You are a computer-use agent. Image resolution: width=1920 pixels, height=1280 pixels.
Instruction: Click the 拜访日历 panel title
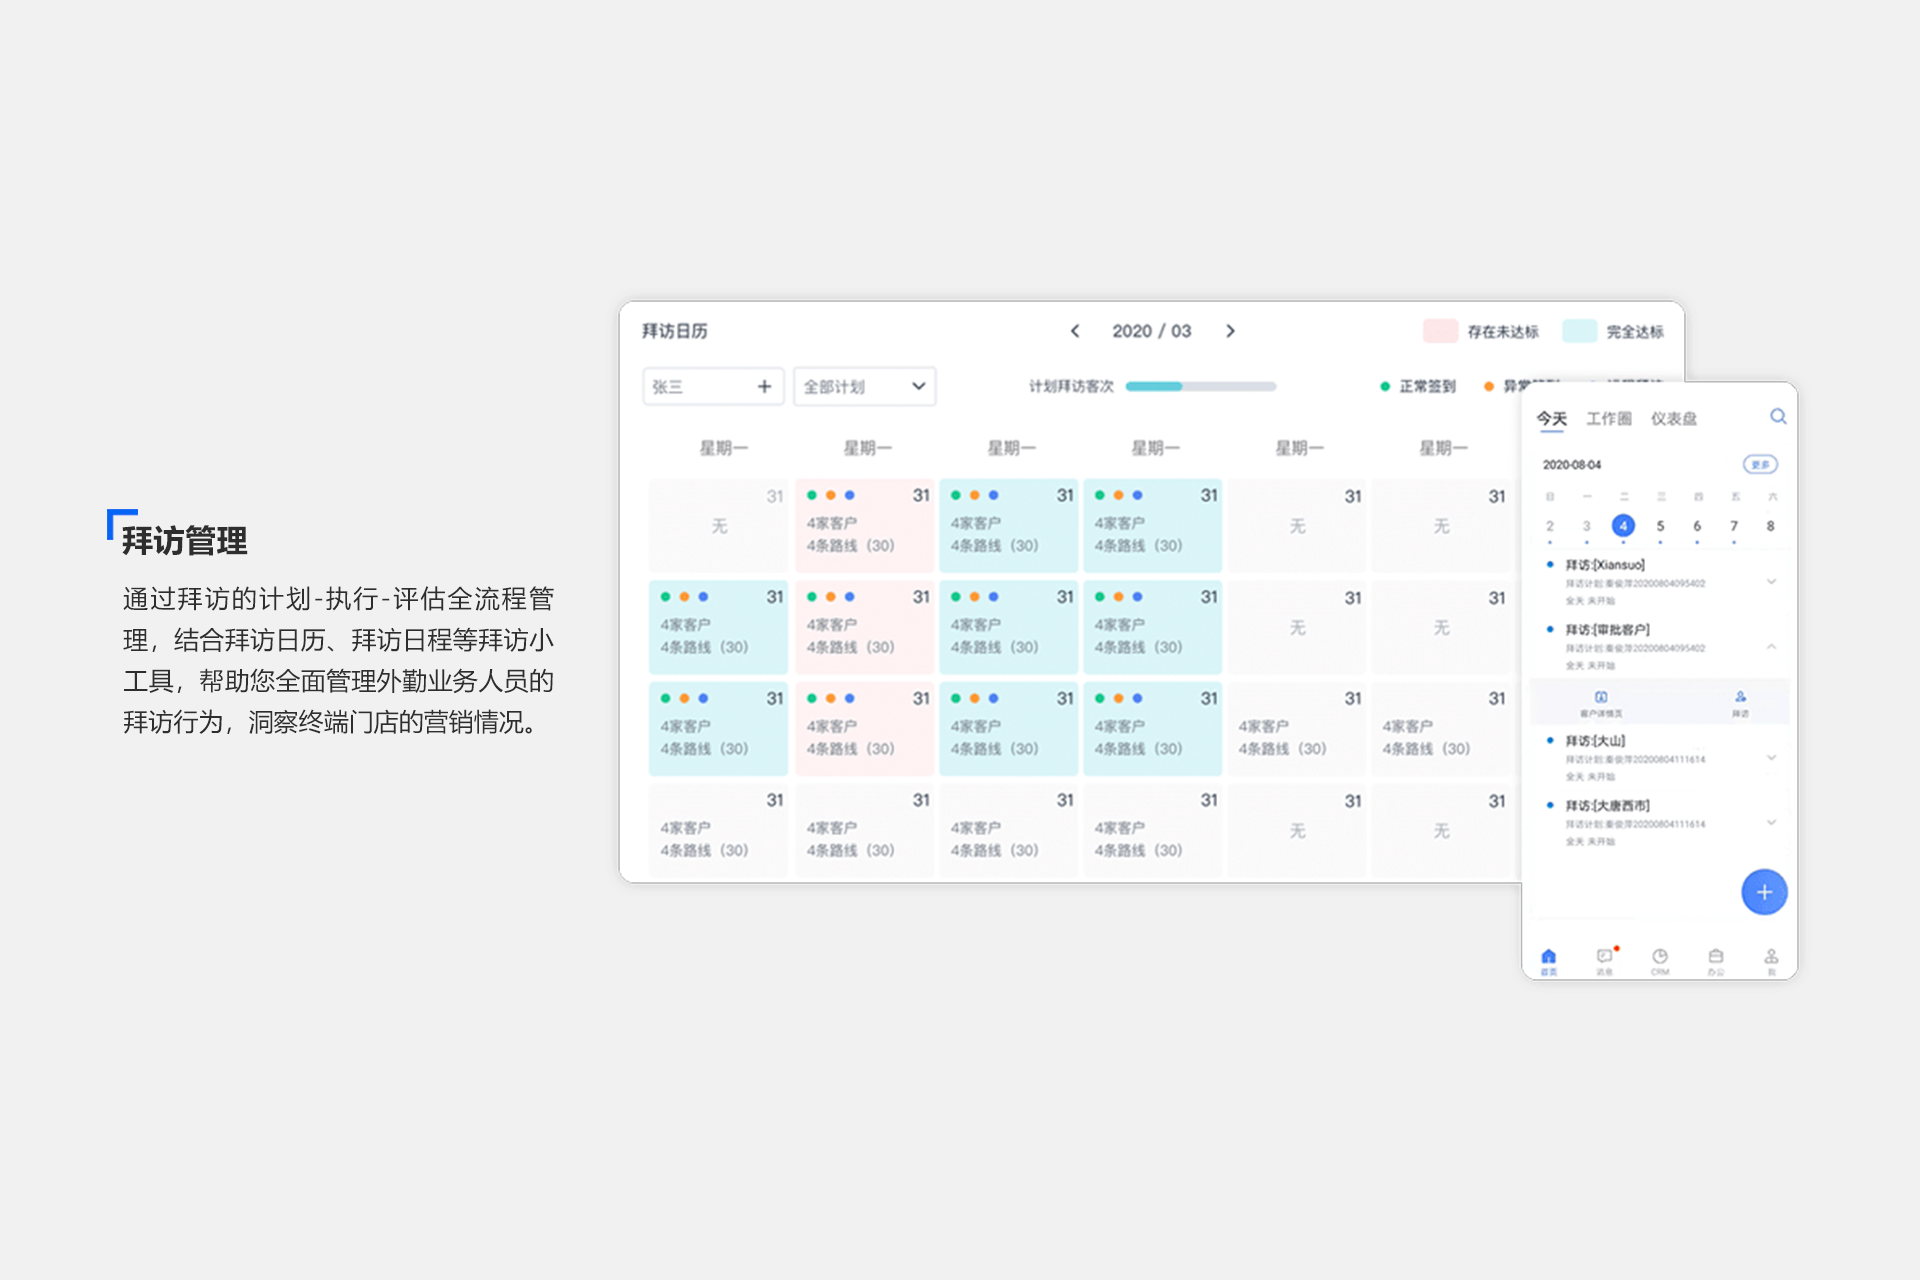[x=675, y=331]
